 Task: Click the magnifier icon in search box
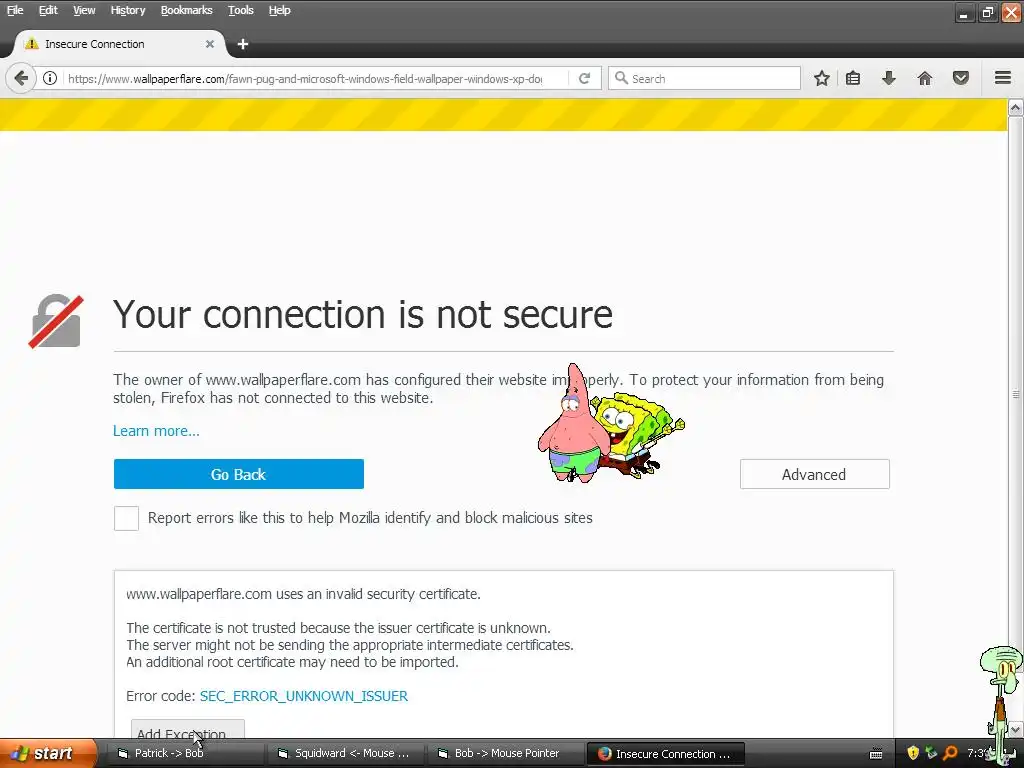click(x=621, y=78)
